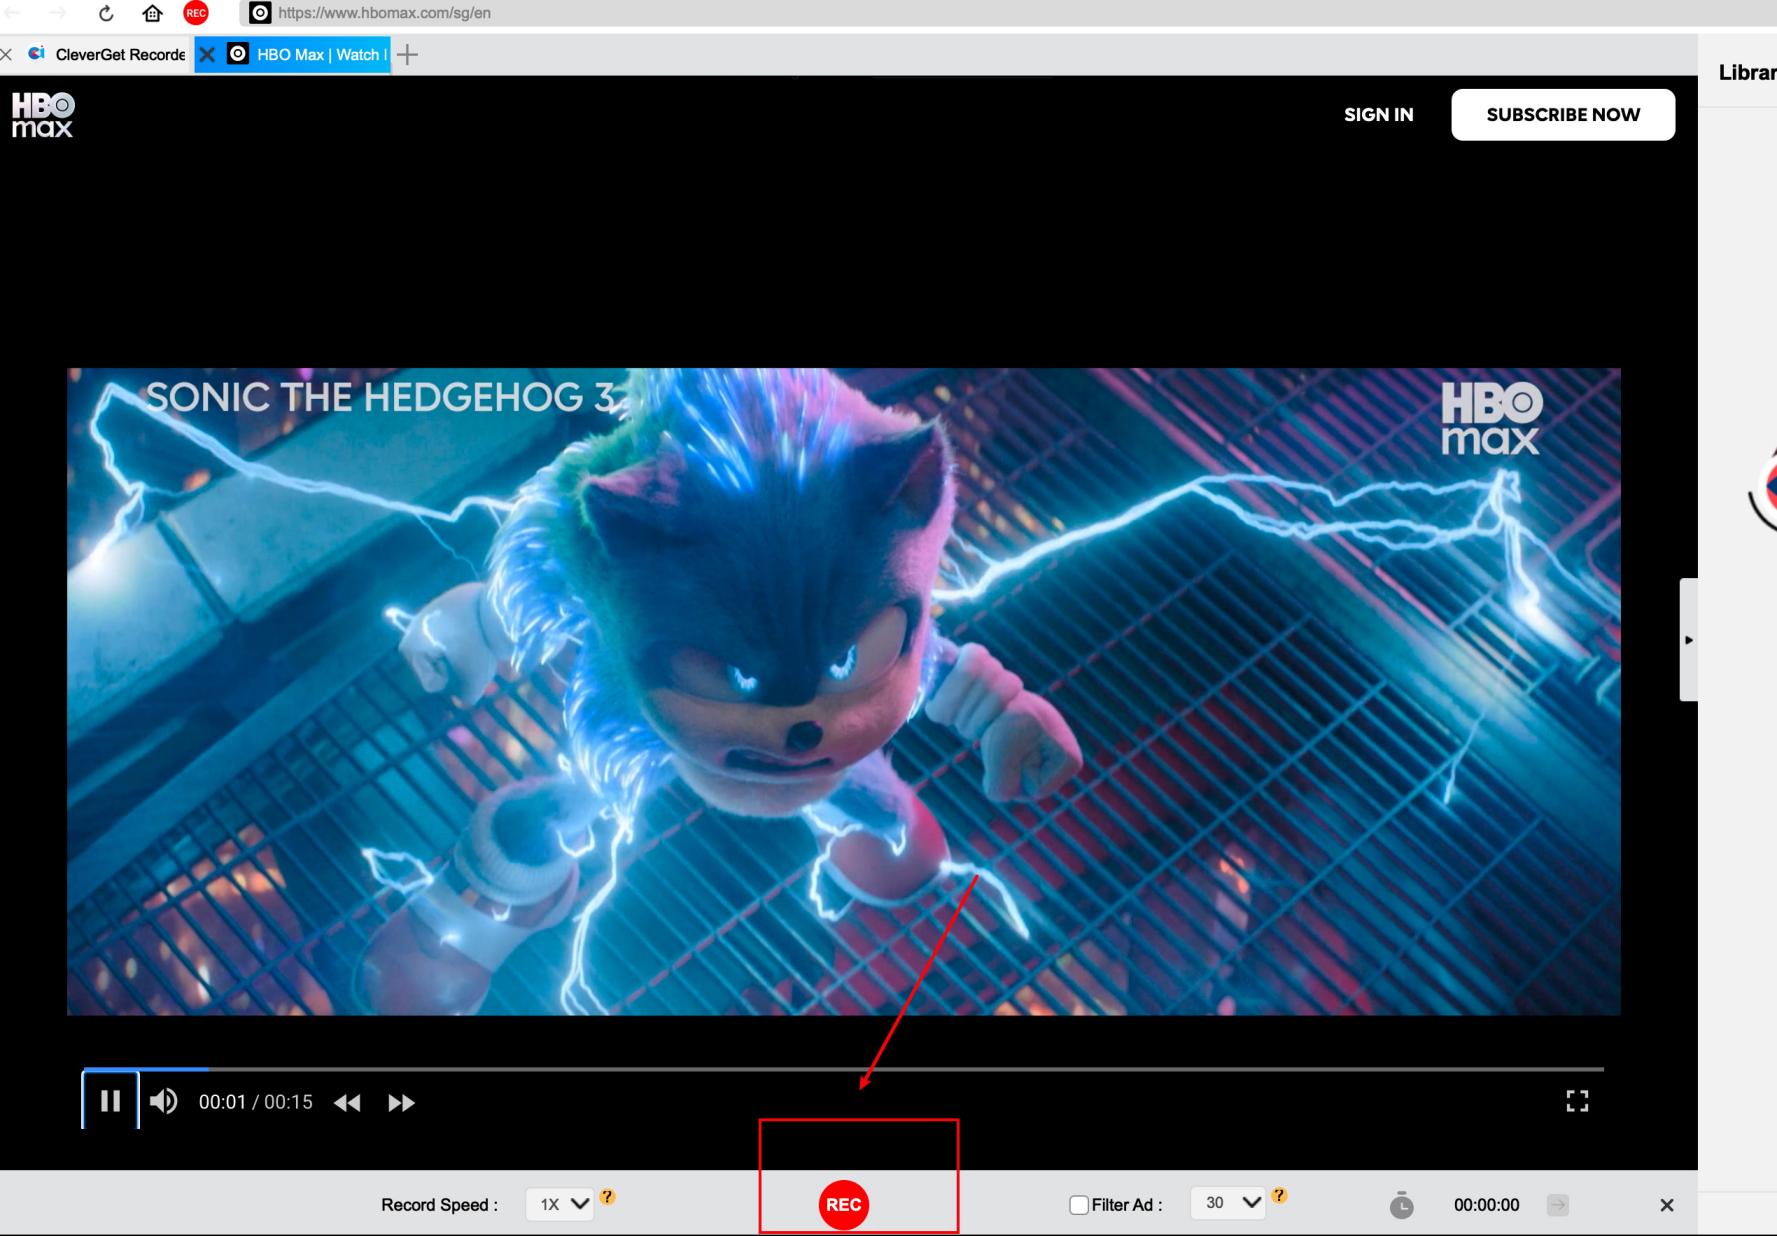Open the SIGN IN link

click(1378, 115)
